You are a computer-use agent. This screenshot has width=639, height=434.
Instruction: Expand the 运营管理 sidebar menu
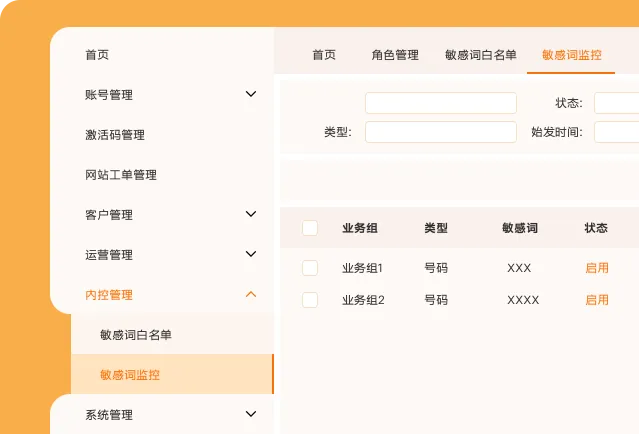click(x=251, y=254)
